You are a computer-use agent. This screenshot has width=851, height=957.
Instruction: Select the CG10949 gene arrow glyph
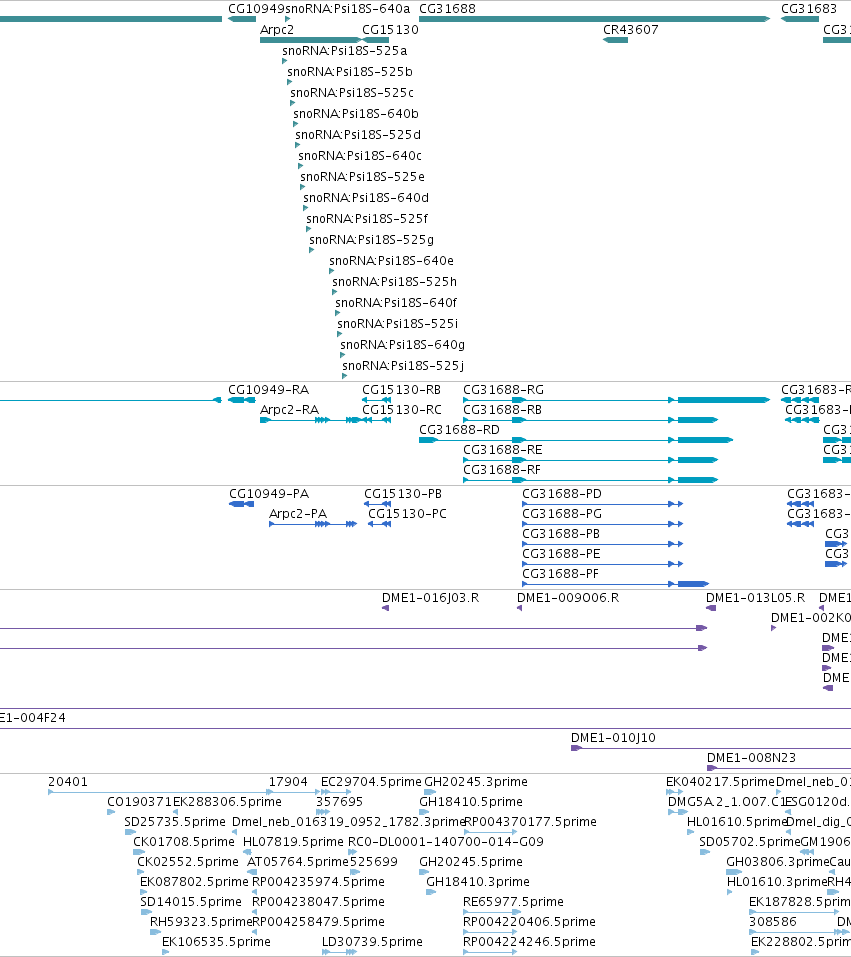[242, 19]
